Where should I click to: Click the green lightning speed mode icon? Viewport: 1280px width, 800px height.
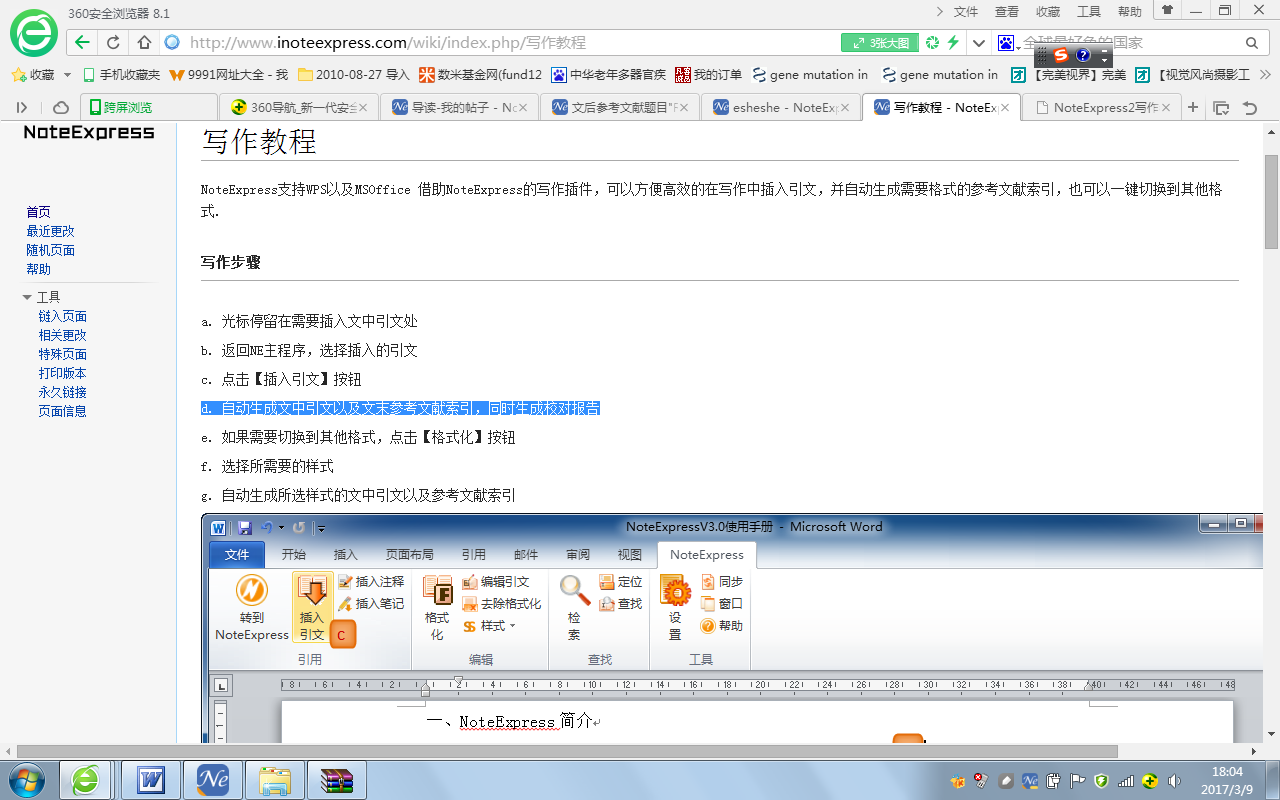coord(953,43)
